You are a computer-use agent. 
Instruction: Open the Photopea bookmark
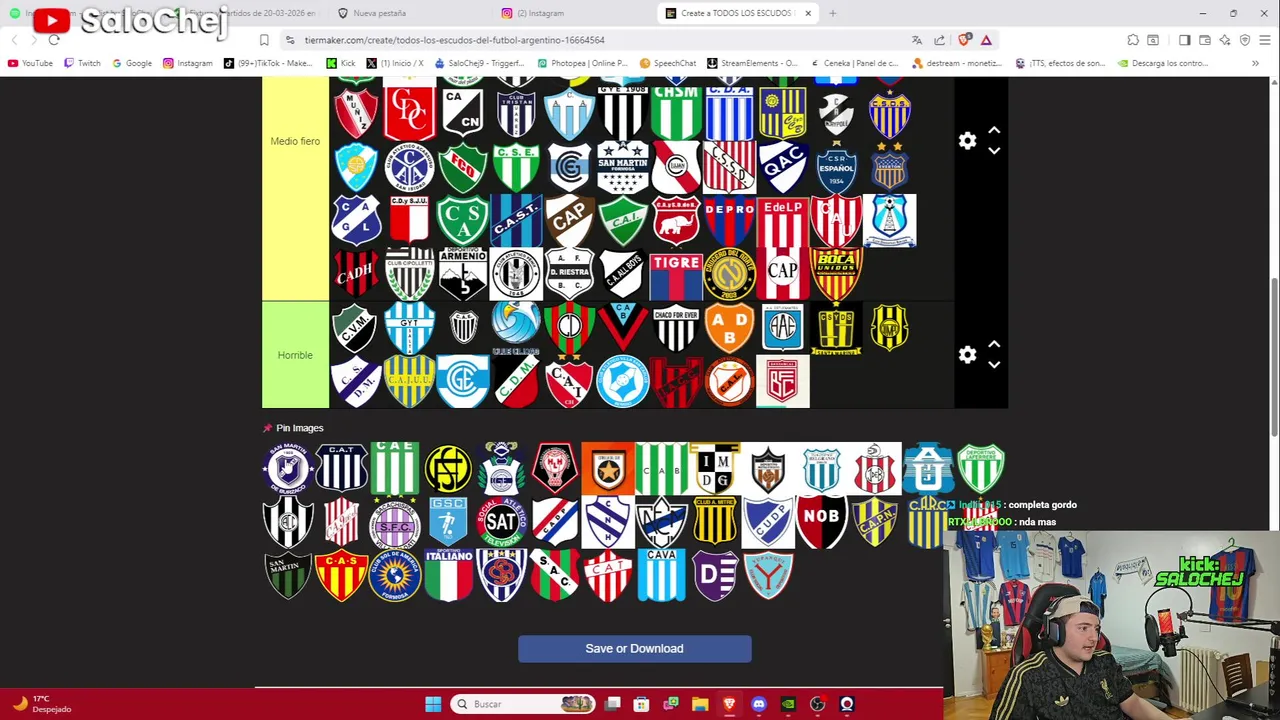click(x=582, y=63)
